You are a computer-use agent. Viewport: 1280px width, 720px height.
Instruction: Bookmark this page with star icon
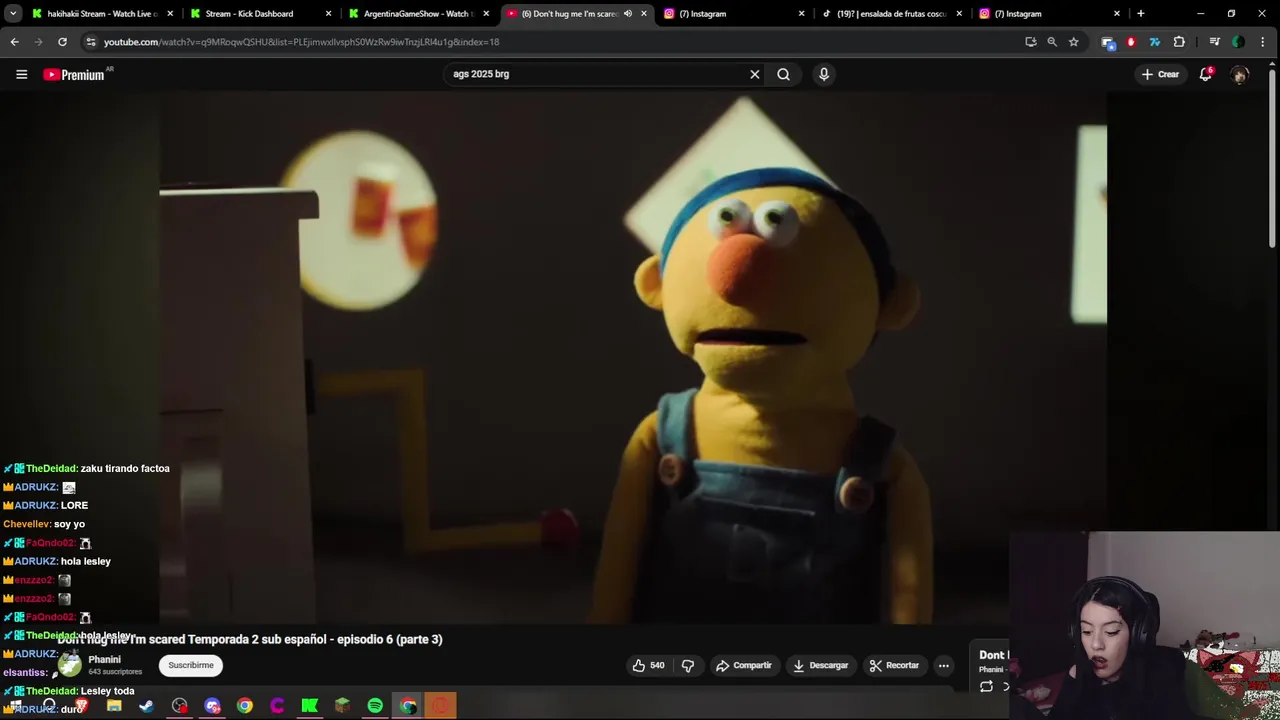1073,42
